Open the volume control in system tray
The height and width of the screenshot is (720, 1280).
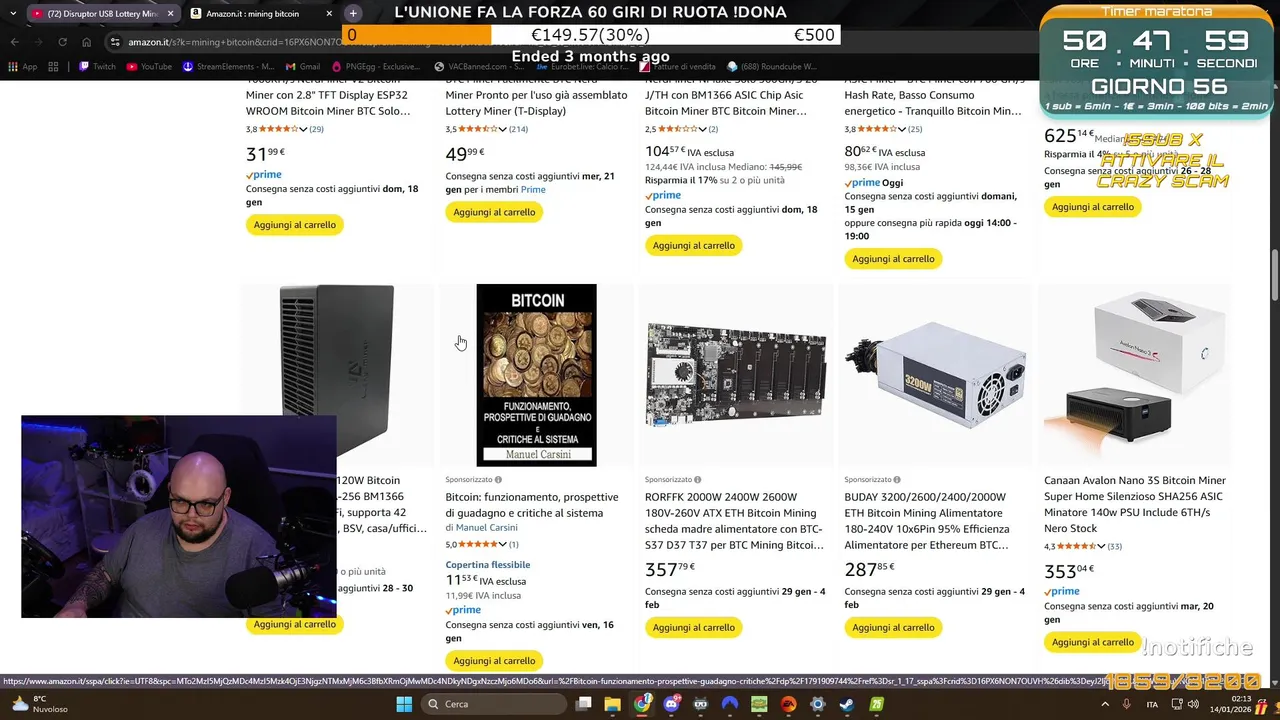coord(1193,704)
